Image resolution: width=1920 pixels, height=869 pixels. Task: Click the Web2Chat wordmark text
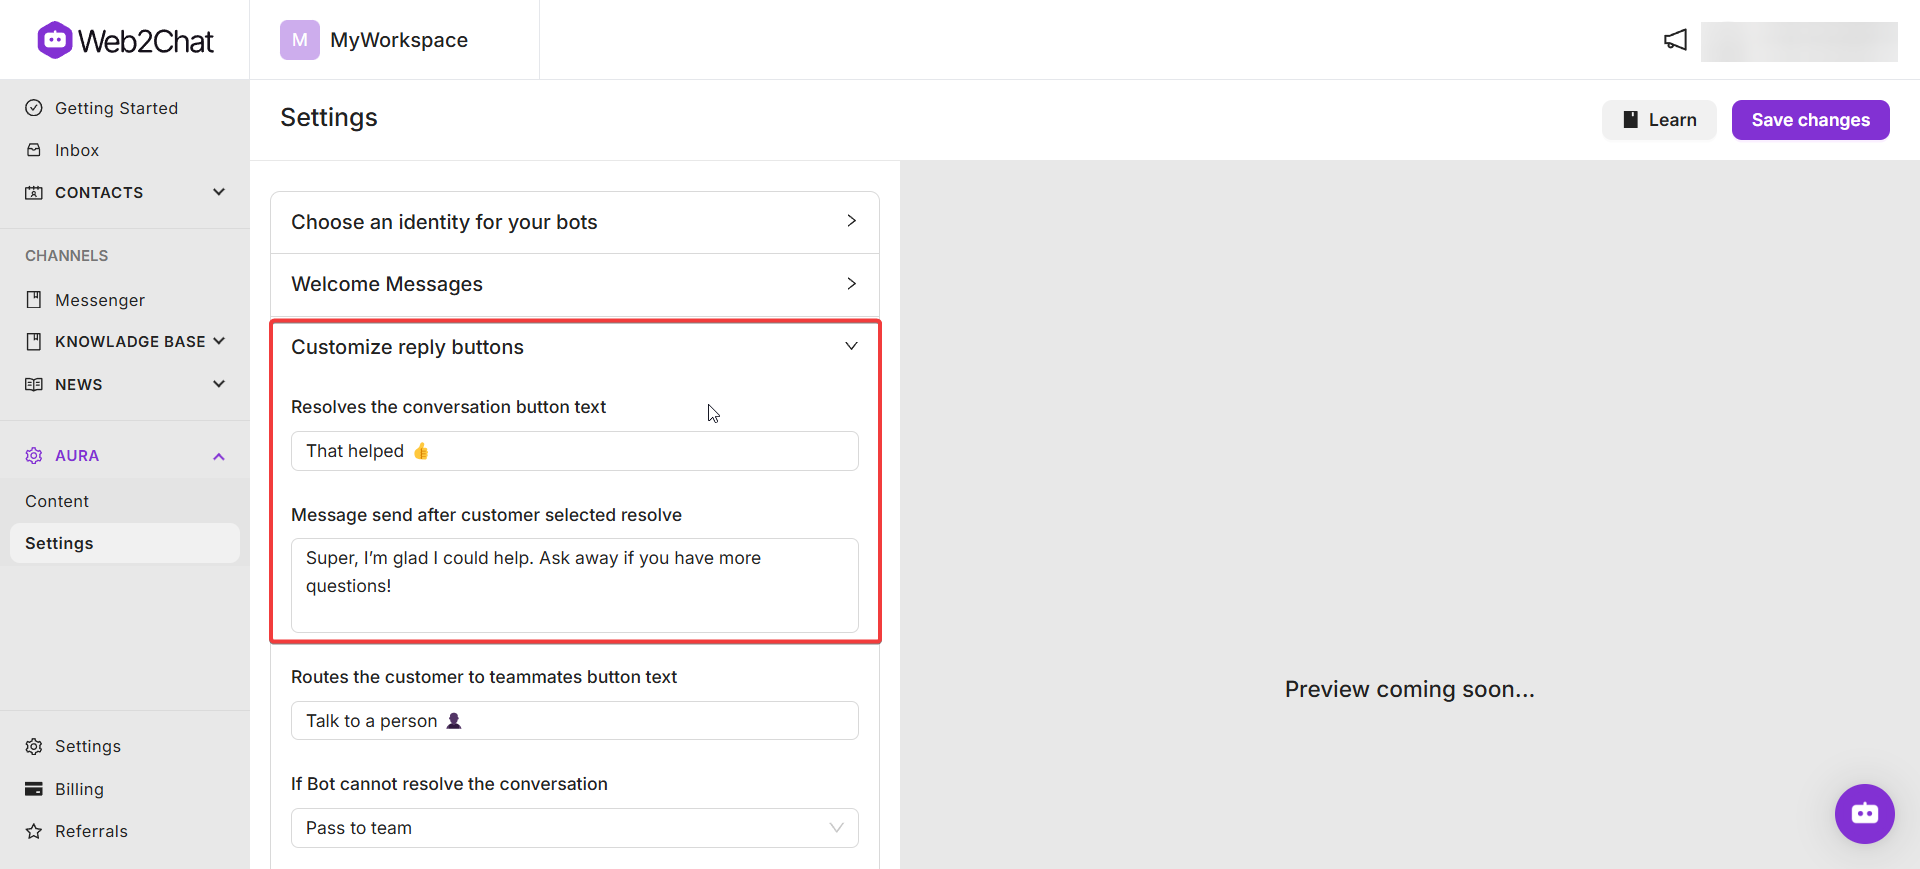coord(146,41)
